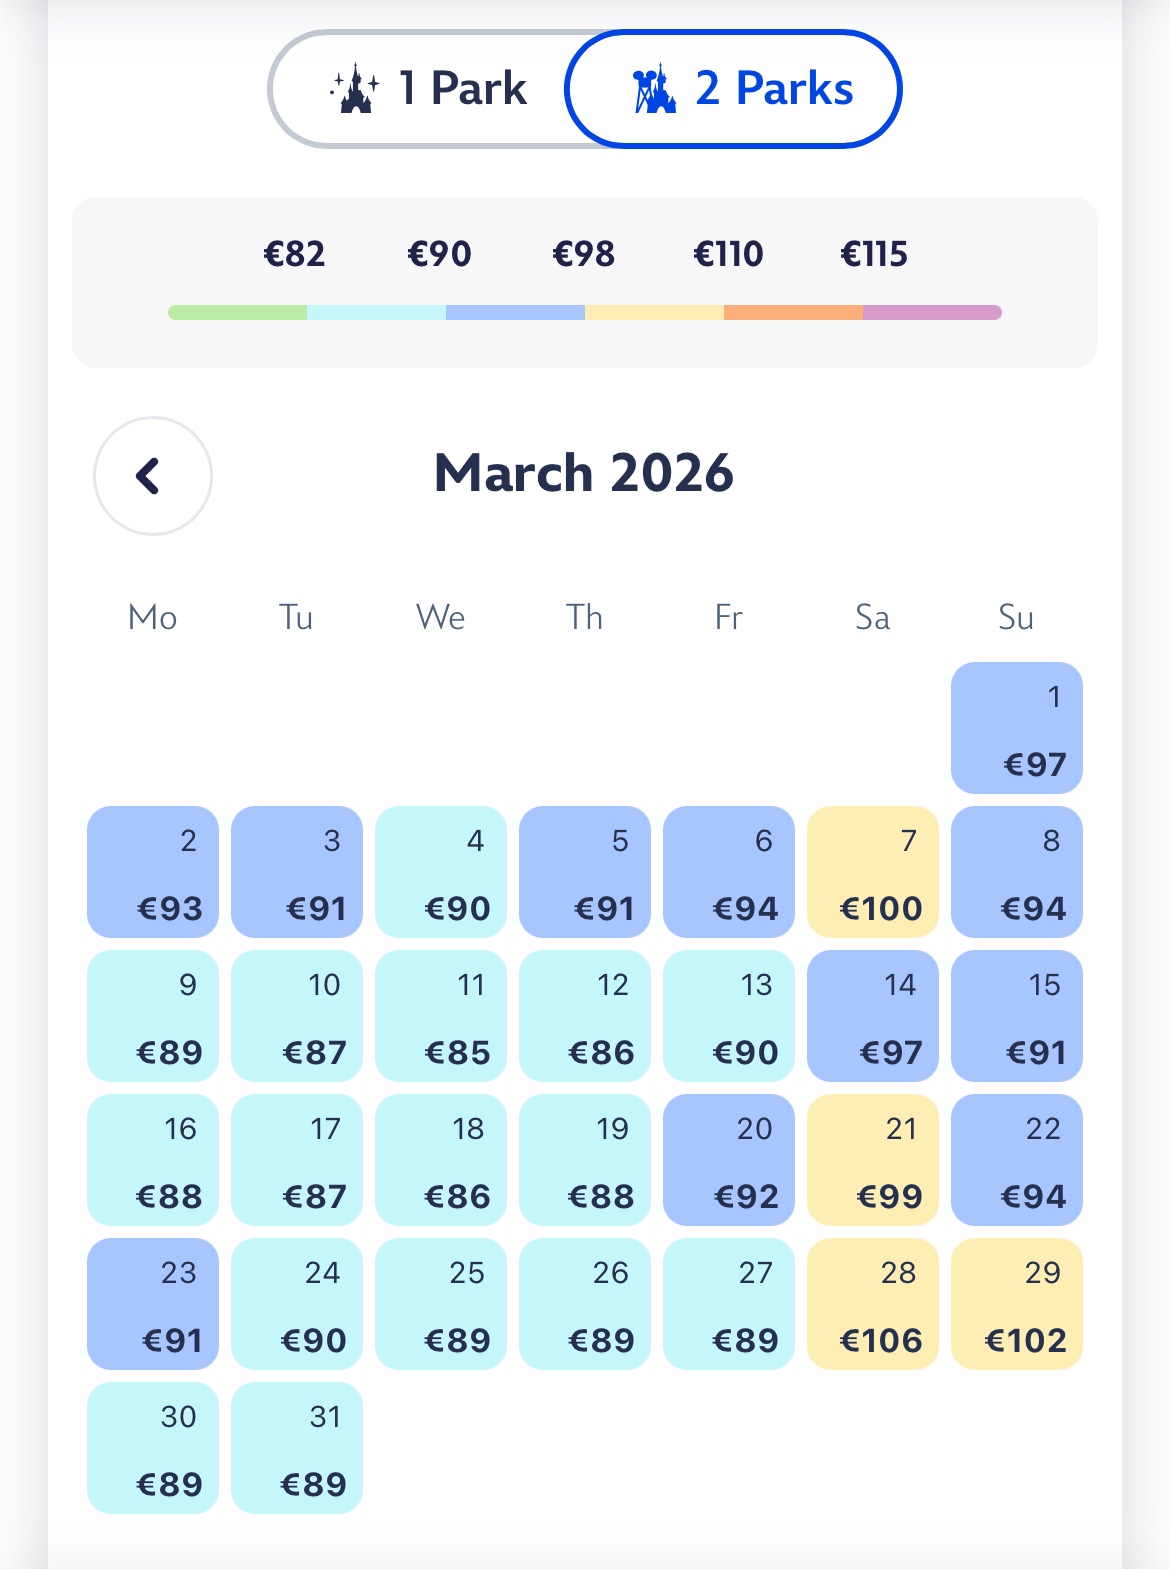Screen dimensions: 1170x1571
Task: Pick March 28 at €106
Action: tap(872, 1304)
